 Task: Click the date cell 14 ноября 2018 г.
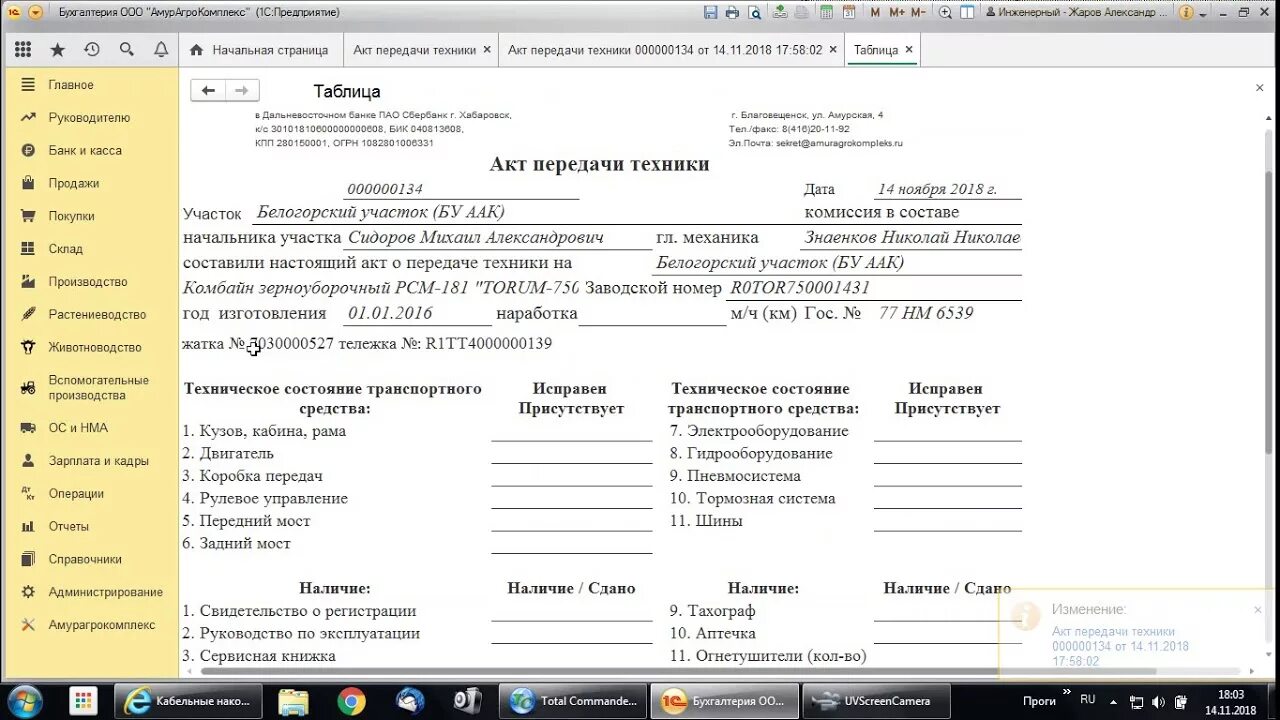point(947,189)
